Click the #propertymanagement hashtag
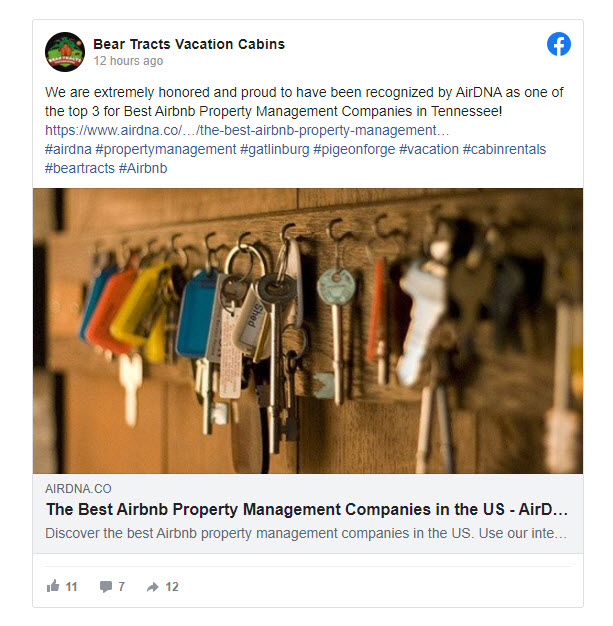Viewport: 613px width, 626px height. (166, 149)
